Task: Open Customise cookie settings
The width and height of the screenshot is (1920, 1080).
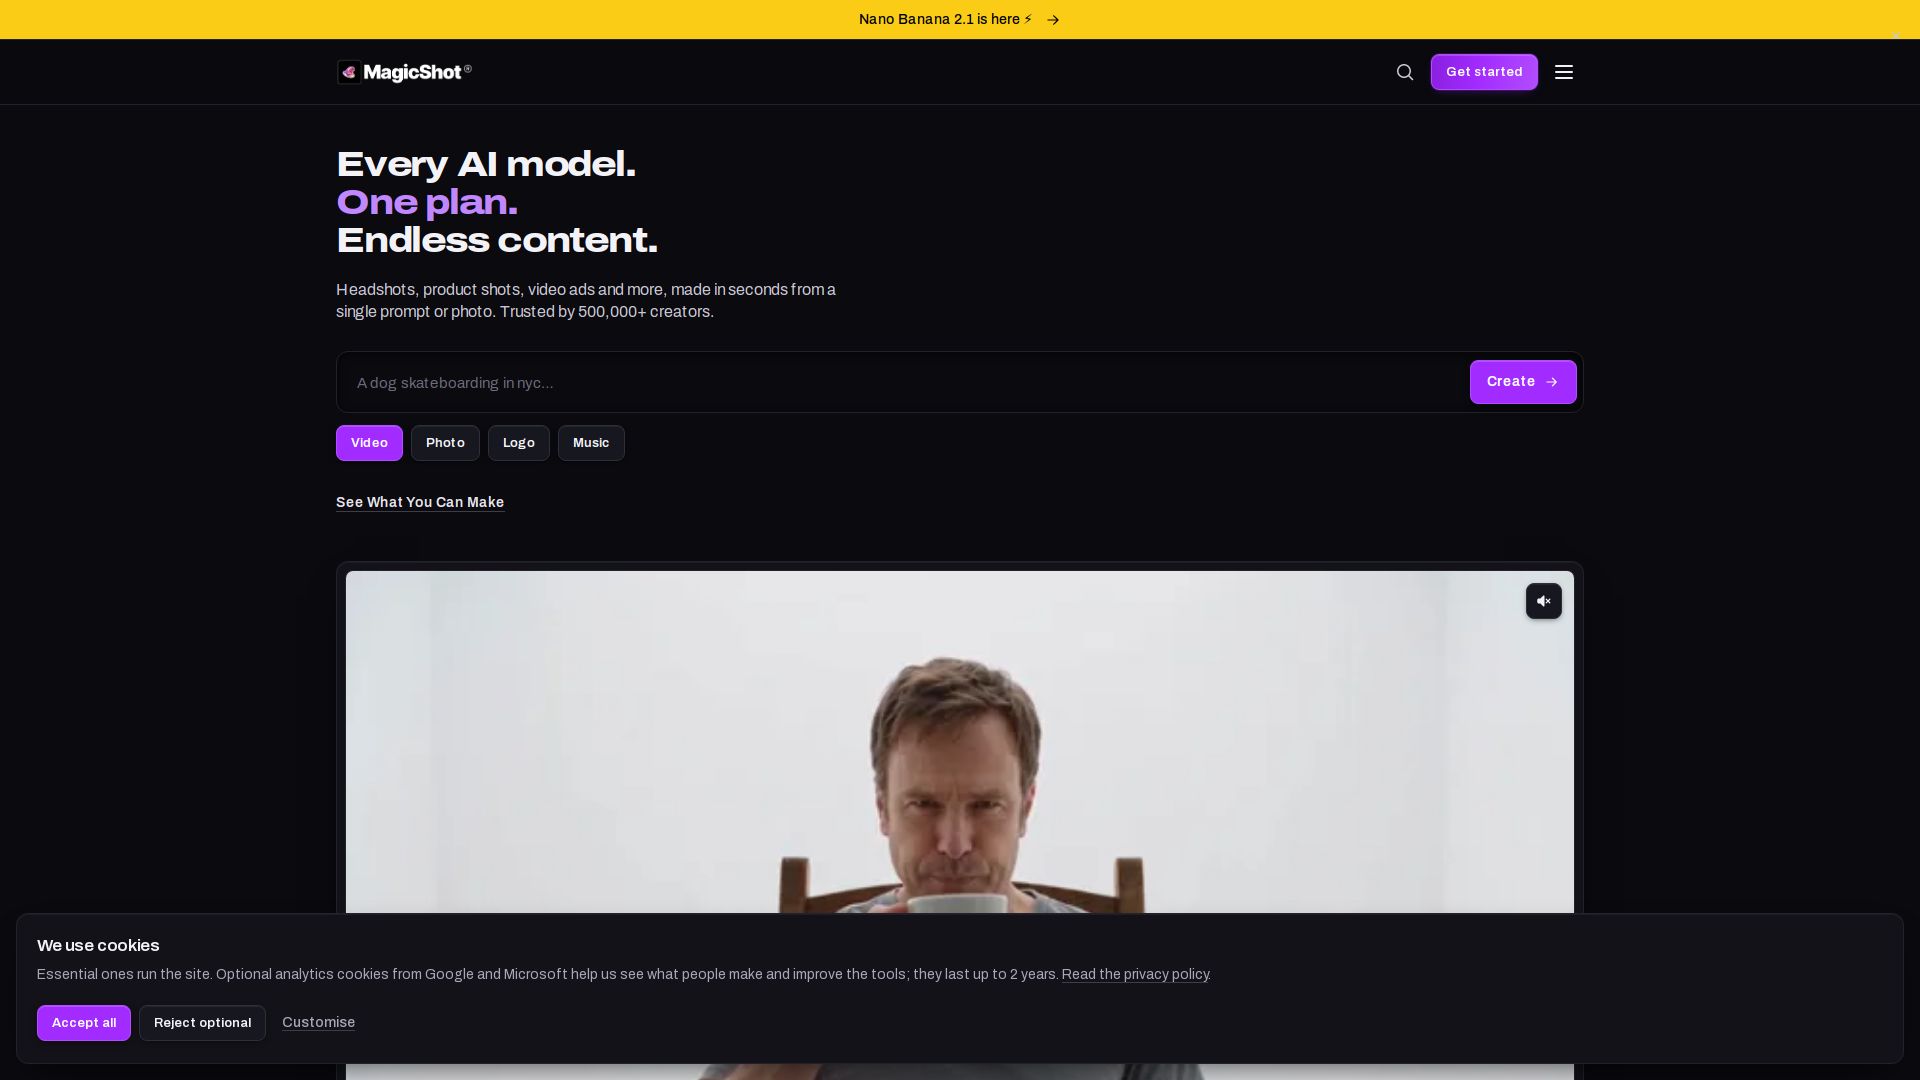Action: tap(318, 1022)
